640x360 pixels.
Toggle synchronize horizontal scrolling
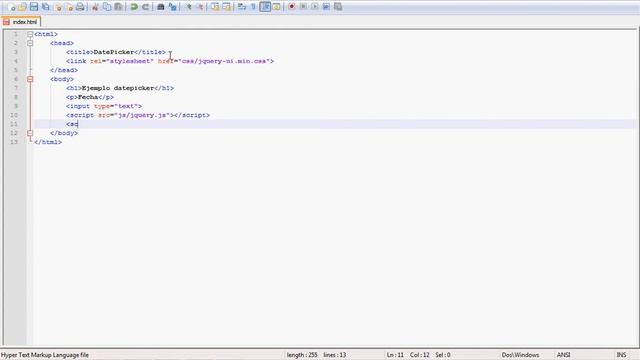click(227, 7)
